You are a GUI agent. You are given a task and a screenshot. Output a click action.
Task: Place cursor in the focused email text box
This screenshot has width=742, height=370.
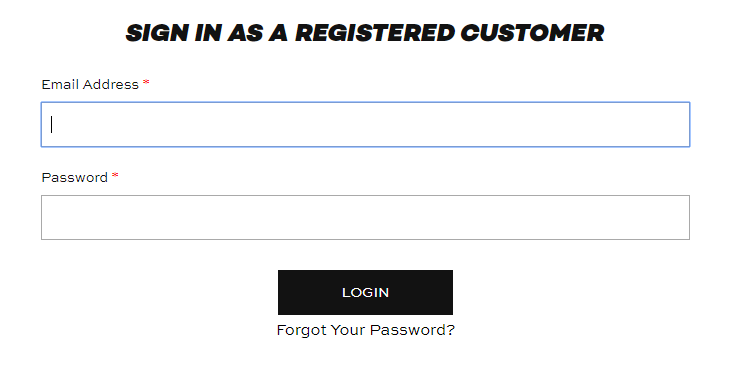[x=365, y=124]
